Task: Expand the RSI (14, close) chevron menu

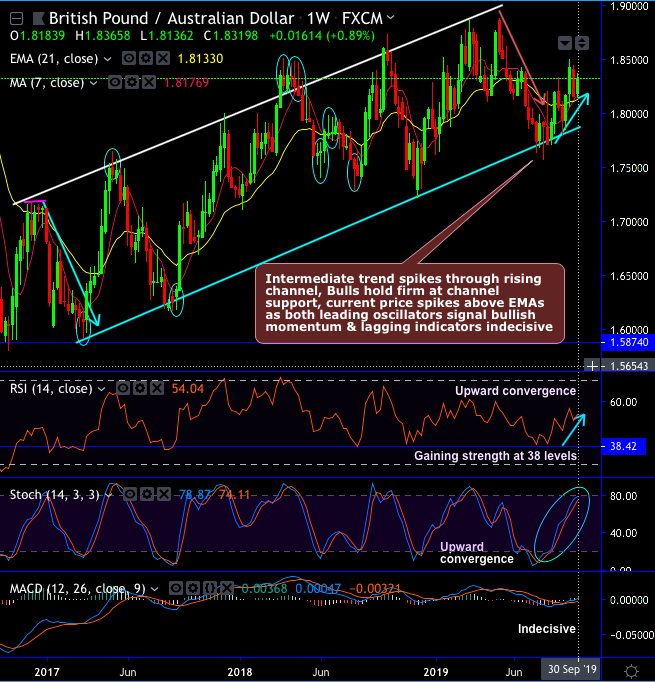Action: pyautogui.click(x=101, y=389)
